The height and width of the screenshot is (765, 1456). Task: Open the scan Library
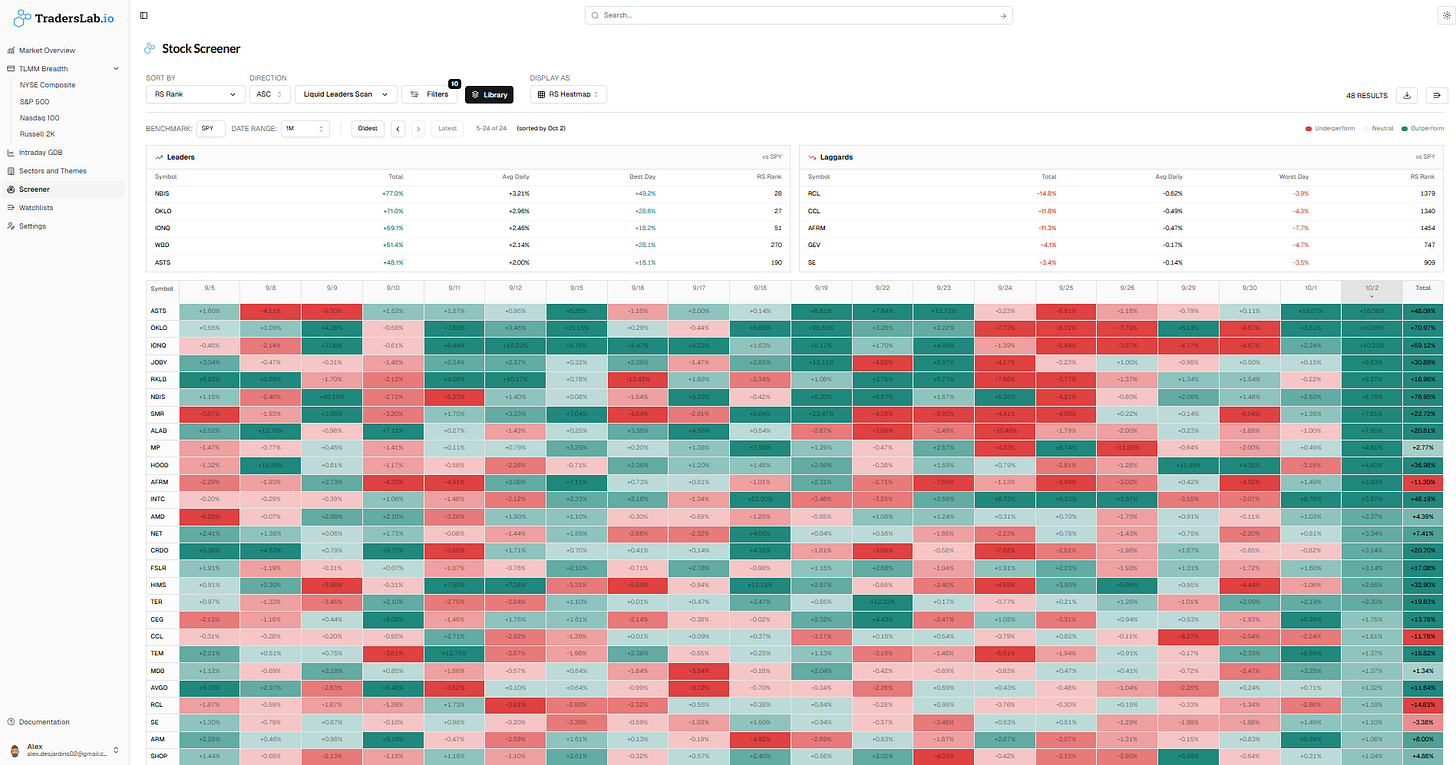[x=489, y=95]
